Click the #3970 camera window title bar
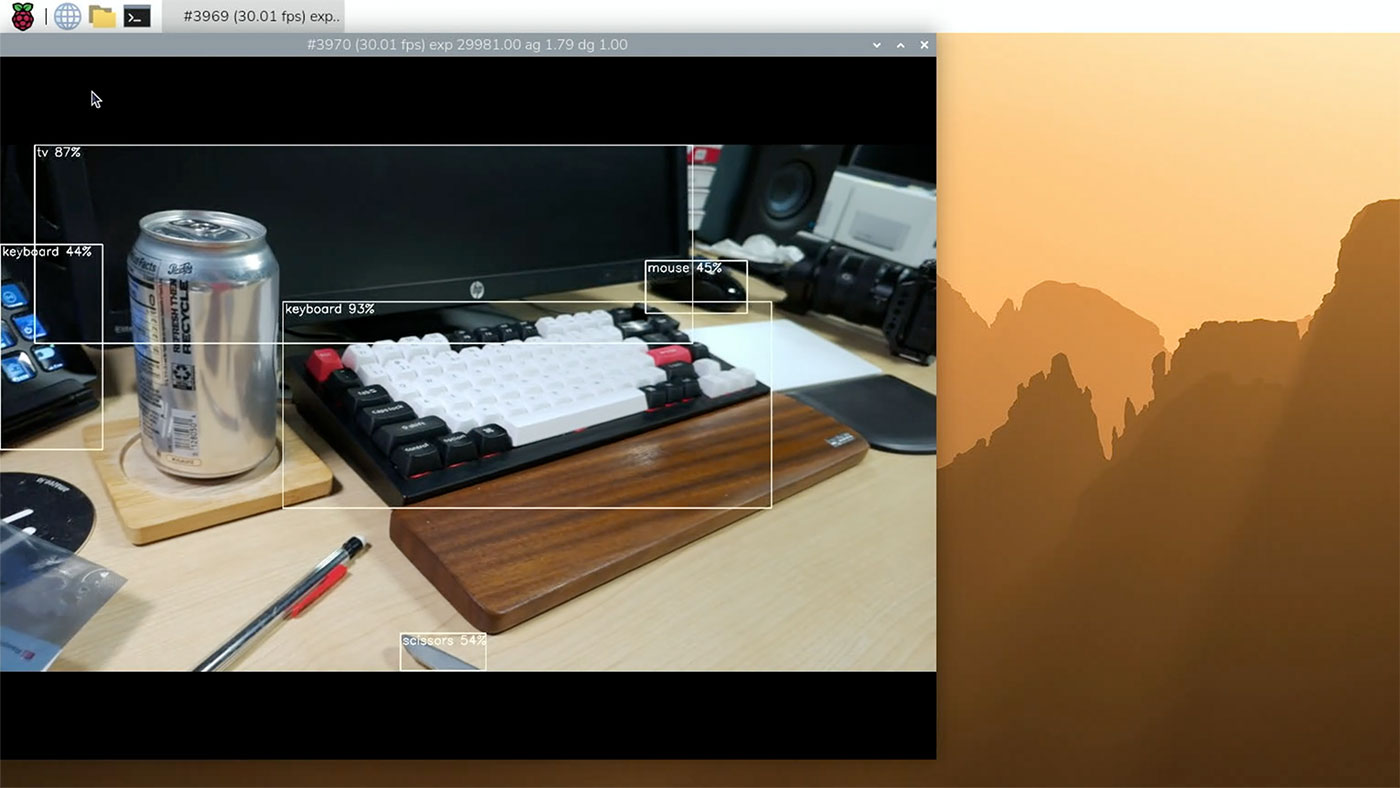 pos(468,45)
